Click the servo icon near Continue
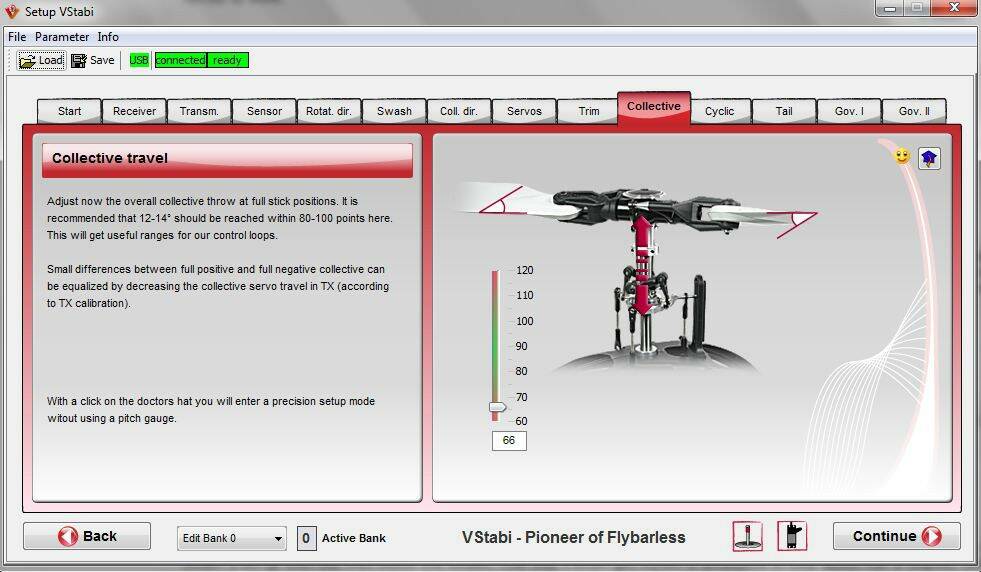The image size is (981, 572). pos(792,536)
